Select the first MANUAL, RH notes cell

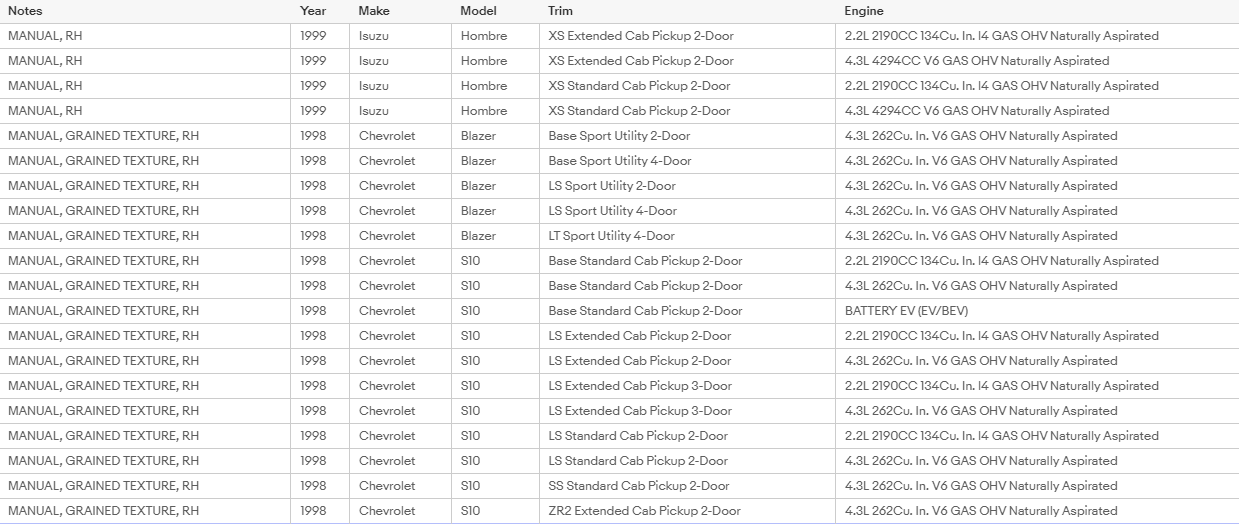[x=145, y=36]
